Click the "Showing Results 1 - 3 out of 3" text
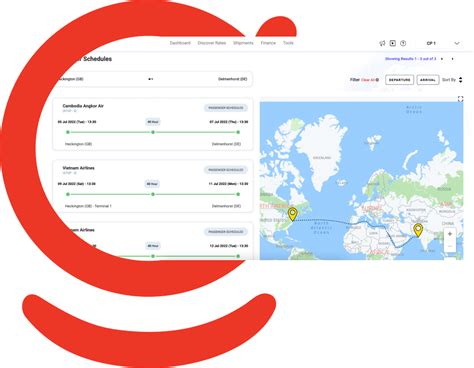Image resolution: width=474 pixels, height=368 pixels. (410, 59)
